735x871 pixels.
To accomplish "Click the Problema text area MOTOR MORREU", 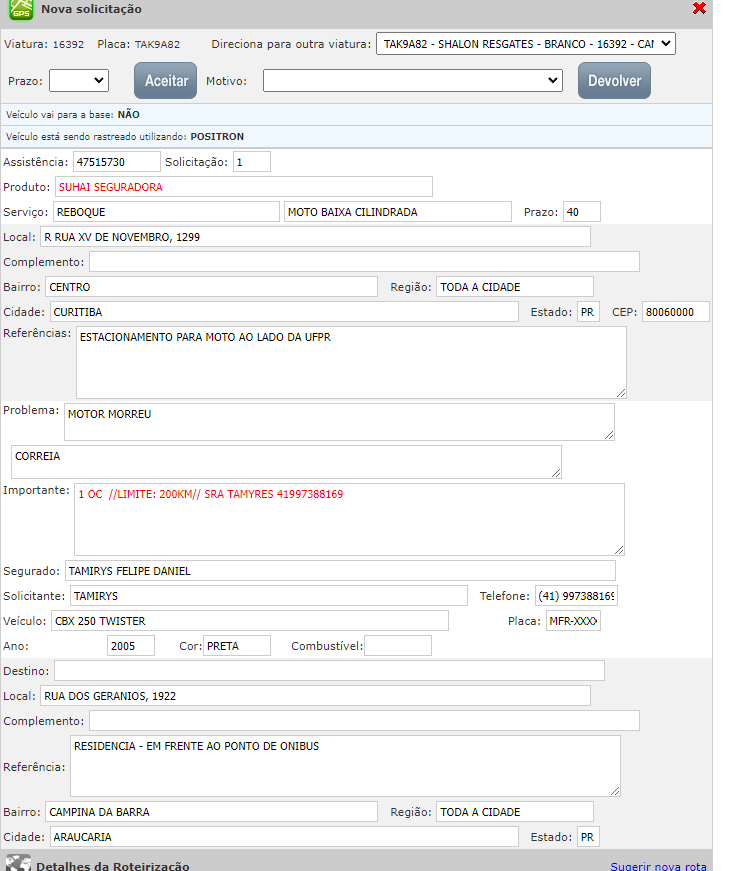I will pyautogui.click(x=339, y=422).
